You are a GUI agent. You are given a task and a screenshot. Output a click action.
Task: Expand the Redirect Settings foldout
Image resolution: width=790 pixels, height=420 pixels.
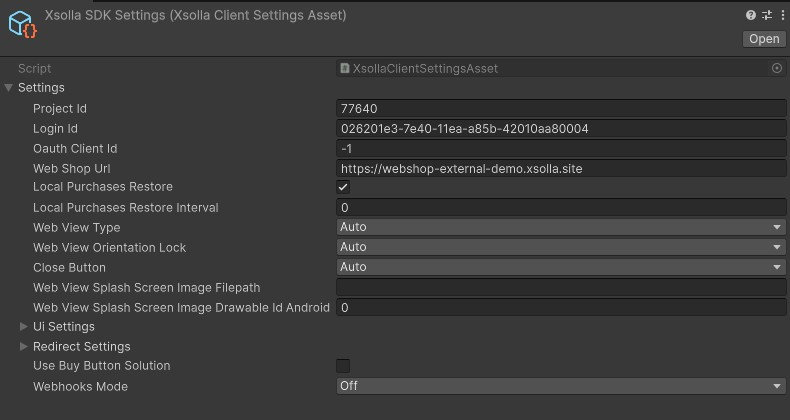click(x=24, y=346)
